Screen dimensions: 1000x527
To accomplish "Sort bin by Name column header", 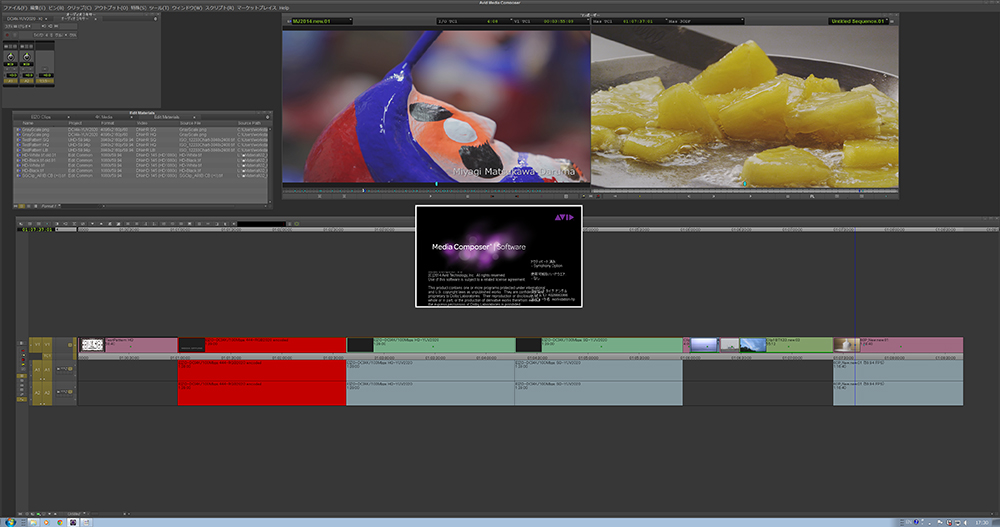I will click(x=27, y=123).
